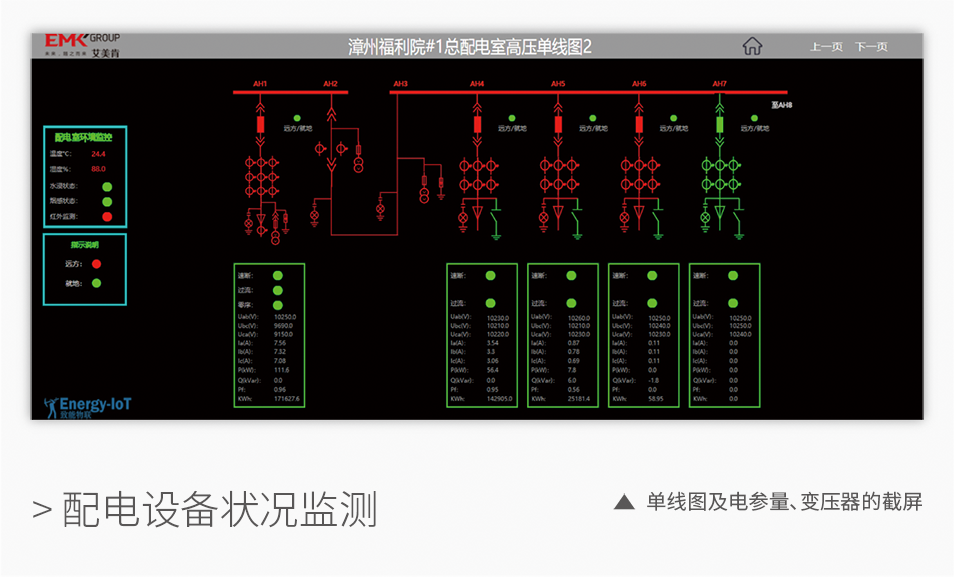The height and width of the screenshot is (577, 954).
Task: Click the AH2 cabinet label
Action: pyautogui.click(x=330, y=84)
